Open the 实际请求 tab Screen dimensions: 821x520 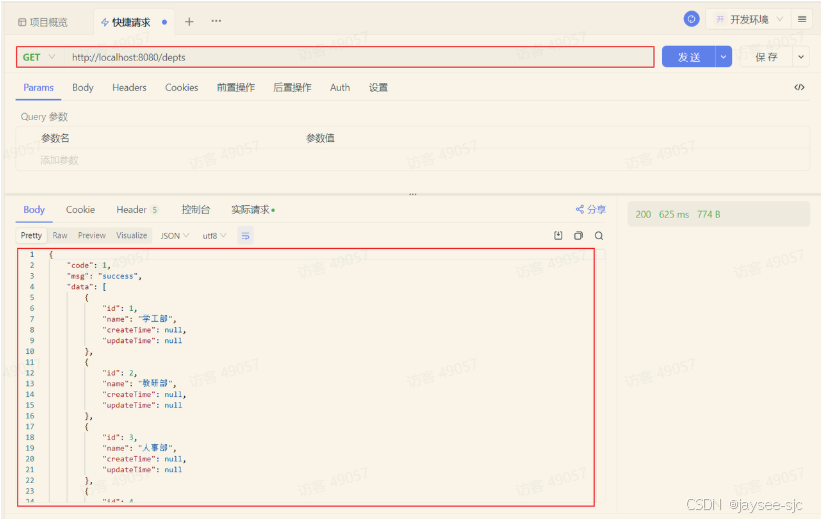click(x=253, y=209)
